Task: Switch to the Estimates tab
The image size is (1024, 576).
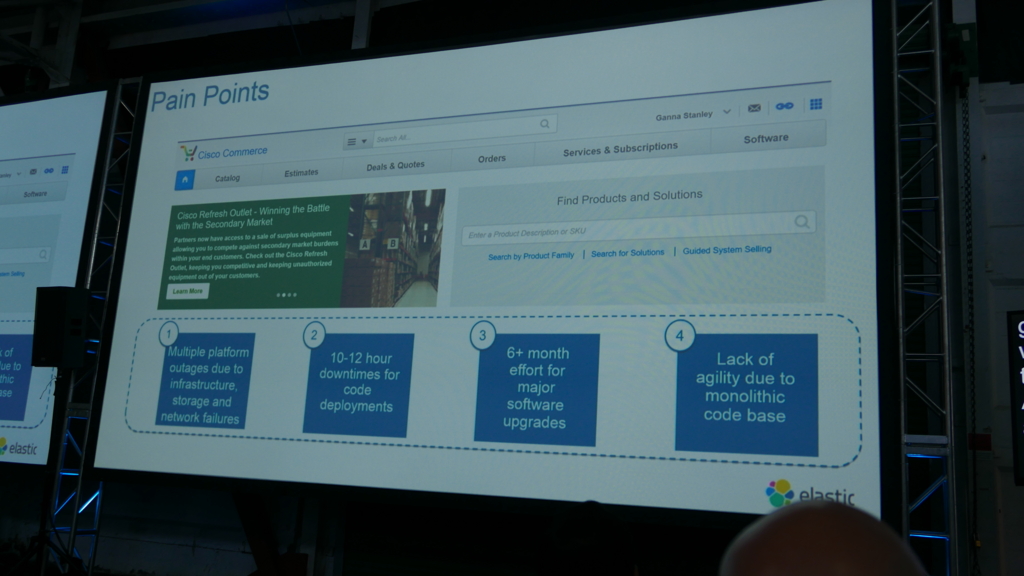Action: point(301,172)
